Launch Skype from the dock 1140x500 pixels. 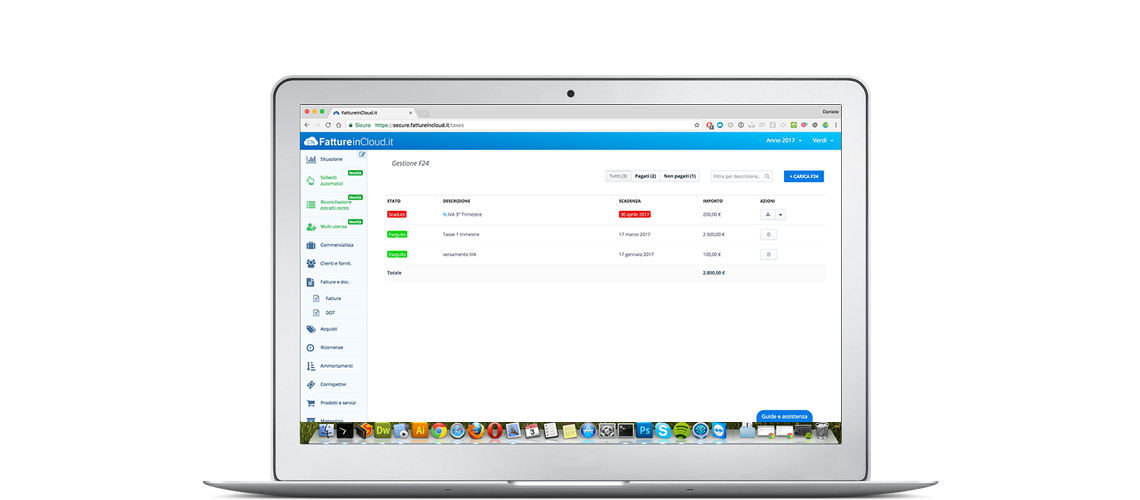(663, 430)
